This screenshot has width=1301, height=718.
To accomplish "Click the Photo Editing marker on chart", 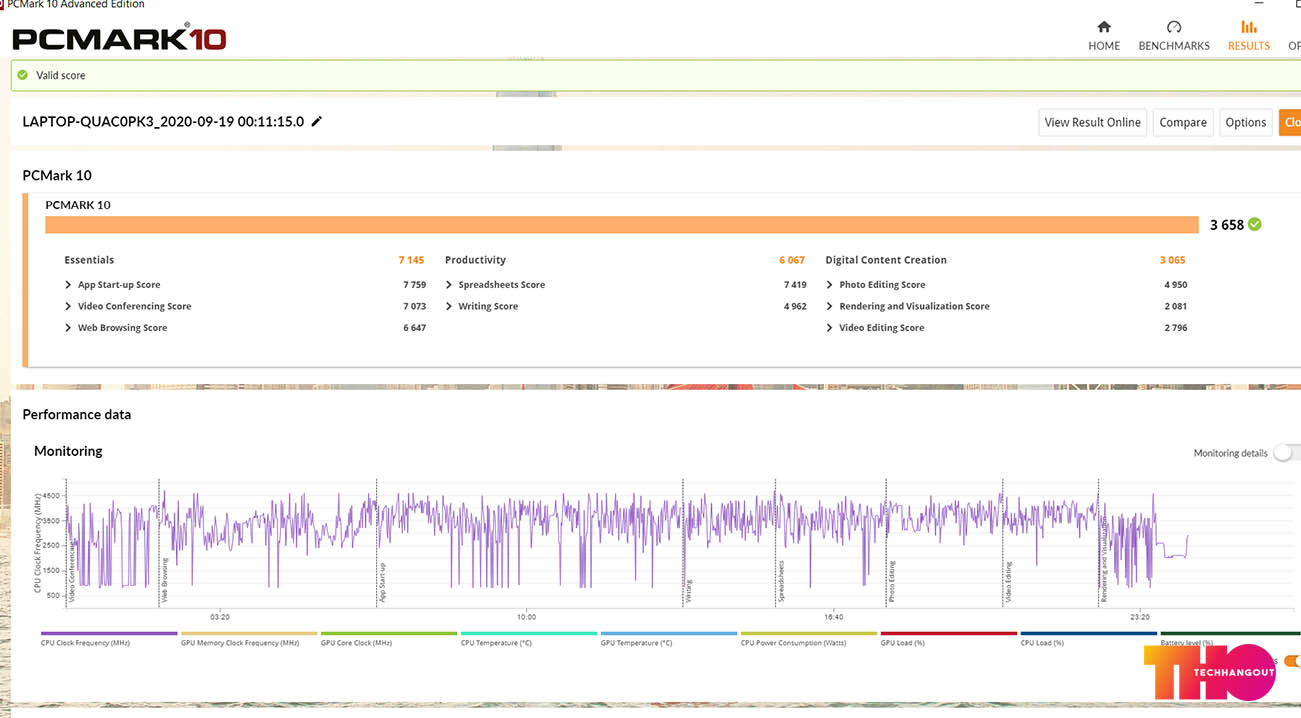I will coord(891,581).
